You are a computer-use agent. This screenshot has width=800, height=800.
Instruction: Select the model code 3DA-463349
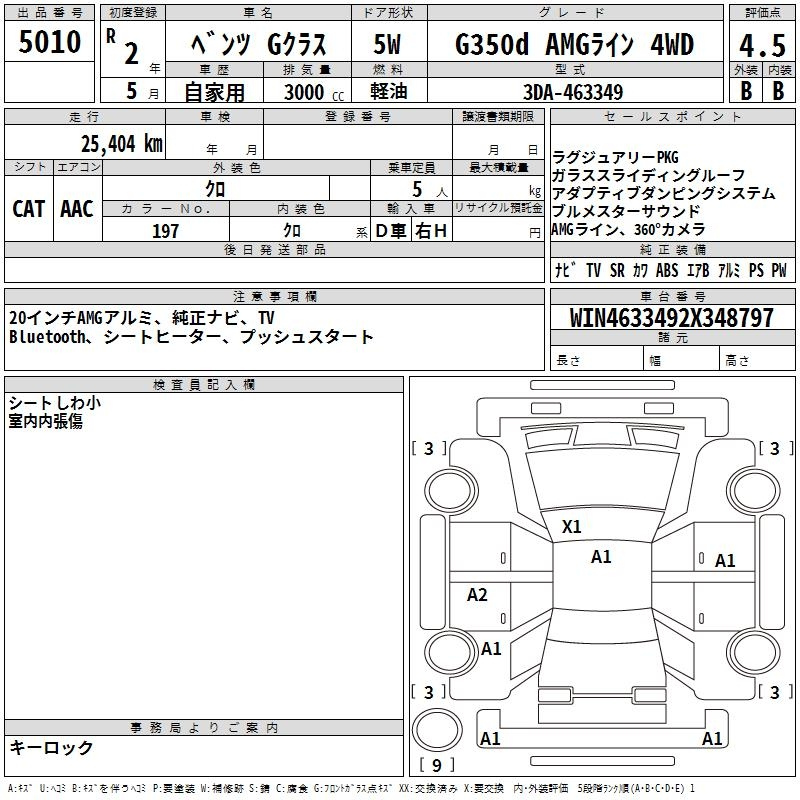click(x=573, y=91)
